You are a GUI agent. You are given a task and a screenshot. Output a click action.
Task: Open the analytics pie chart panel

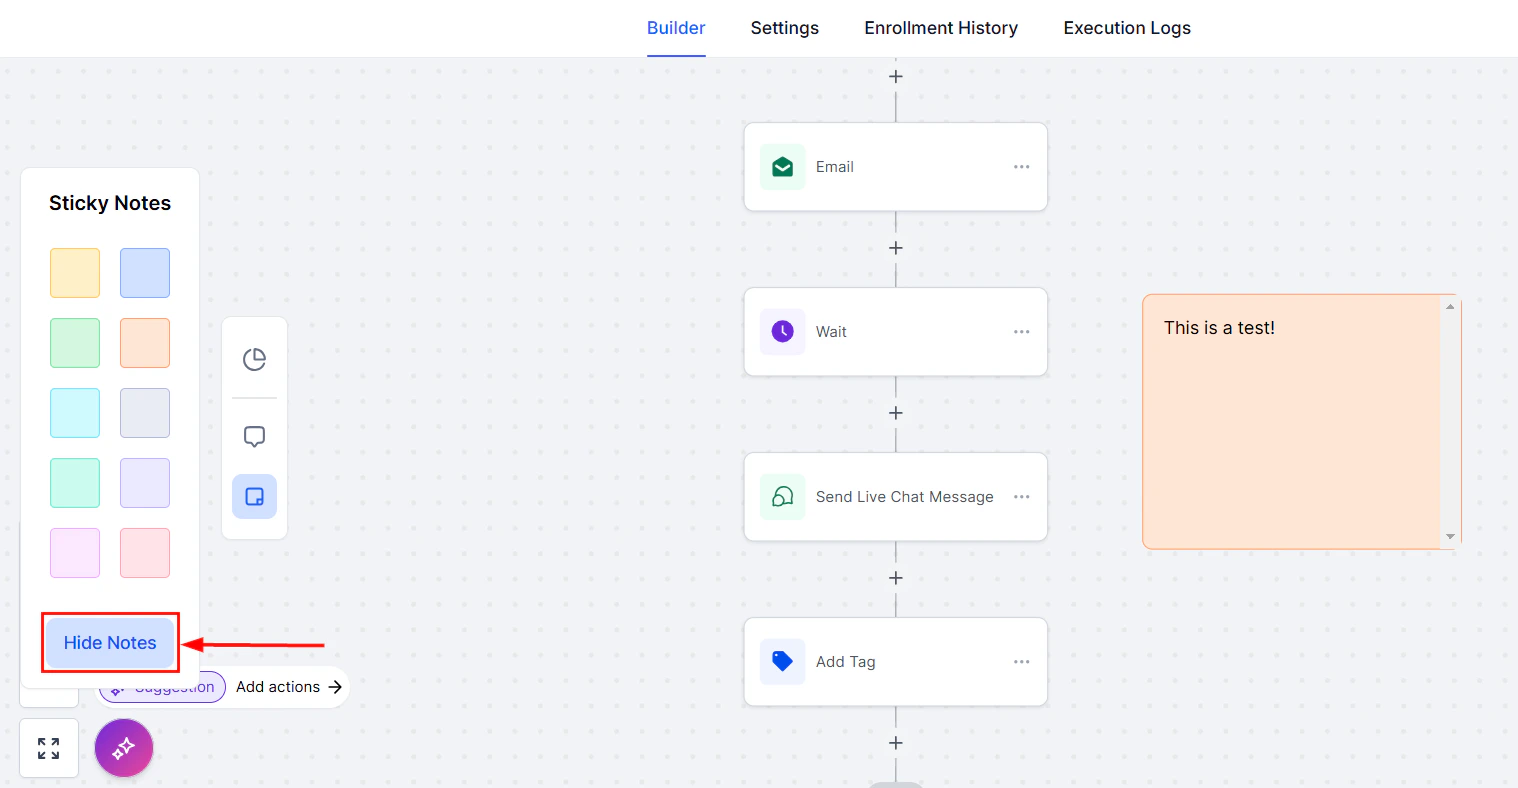[254, 359]
